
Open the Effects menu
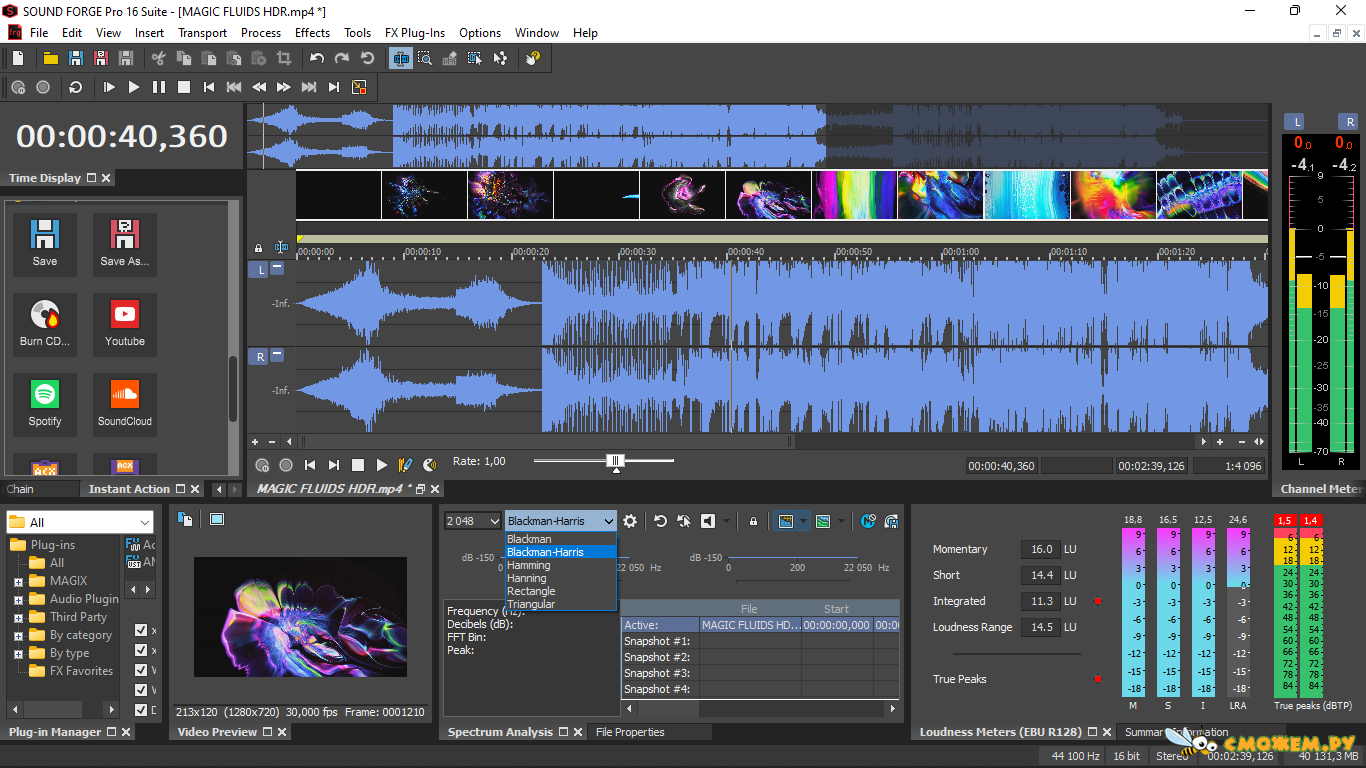point(312,33)
